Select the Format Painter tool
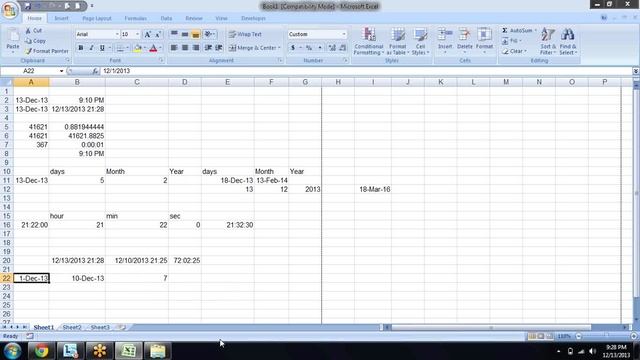This screenshot has height=360, width=640. pyautogui.click(x=47, y=51)
